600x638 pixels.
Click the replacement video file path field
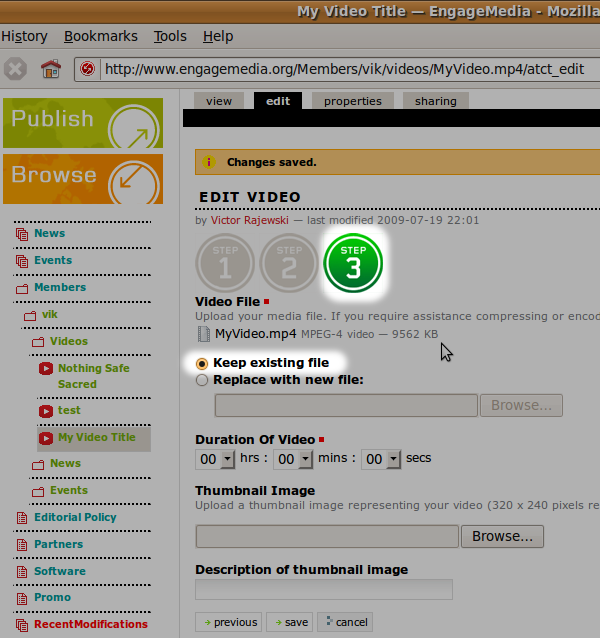click(x=346, y=405)
